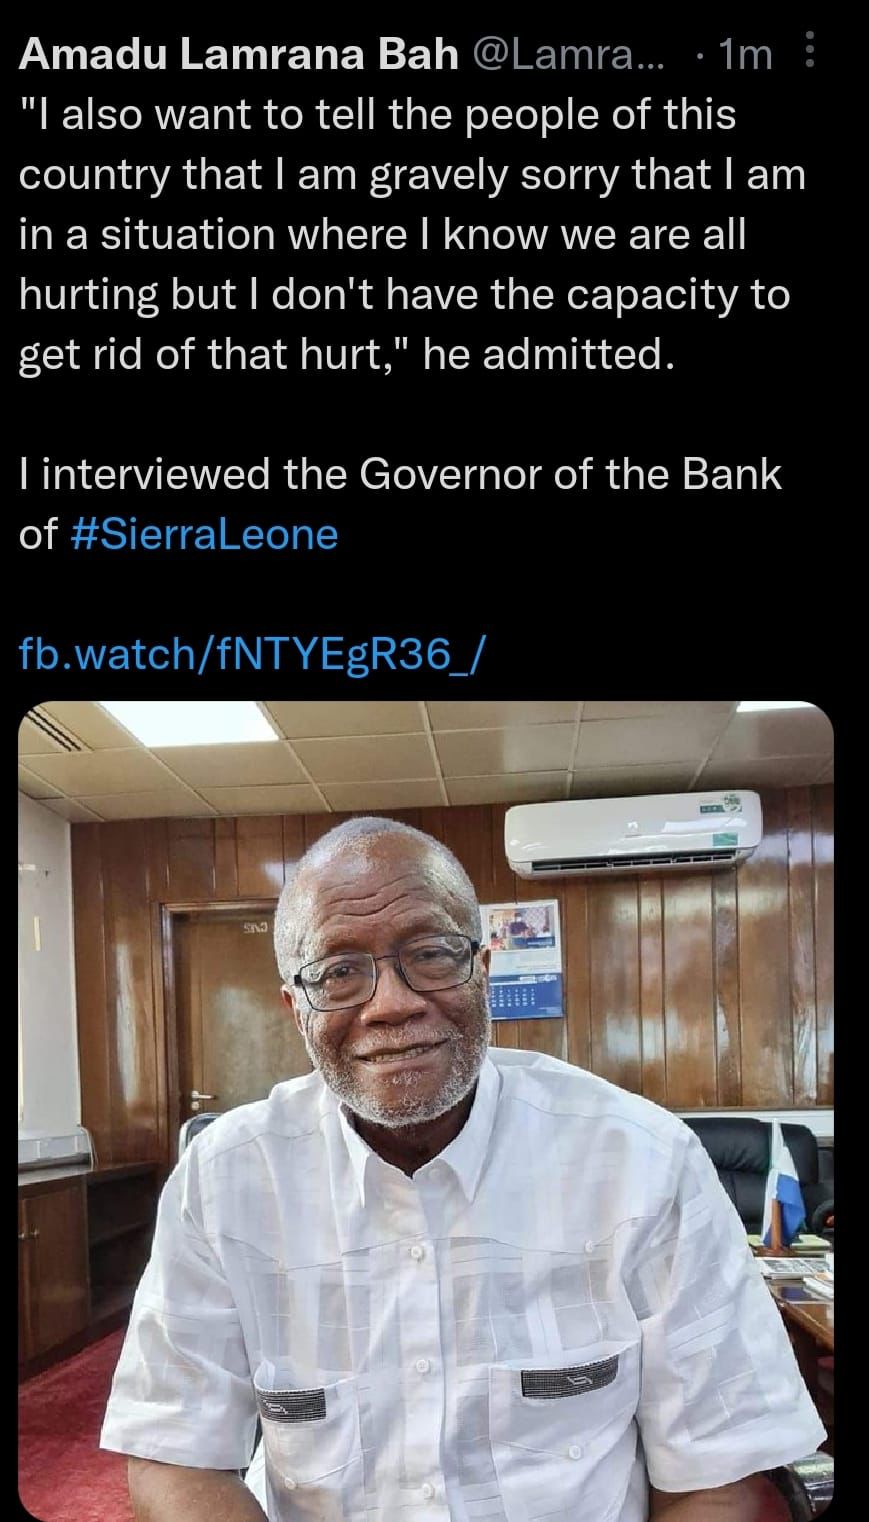Tap the "I interviewed the Governor" sentence

coord(400,503)
